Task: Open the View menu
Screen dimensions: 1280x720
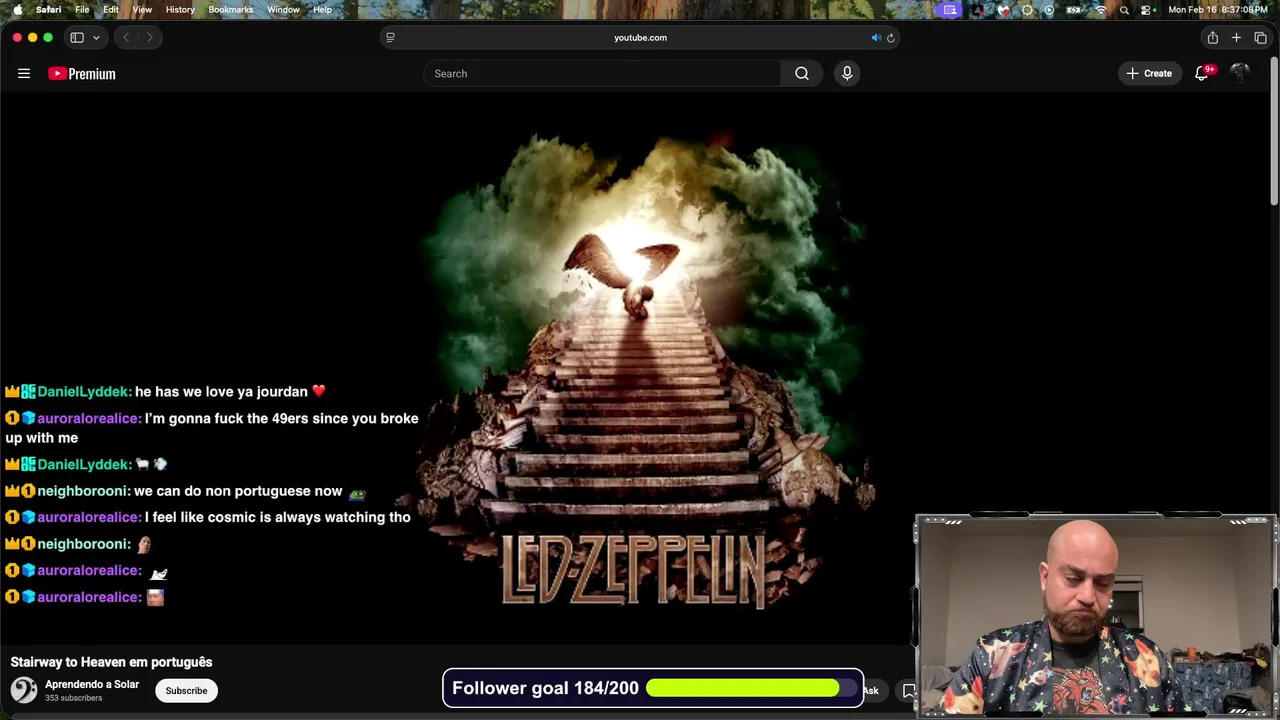Action: tap(142, 9)
